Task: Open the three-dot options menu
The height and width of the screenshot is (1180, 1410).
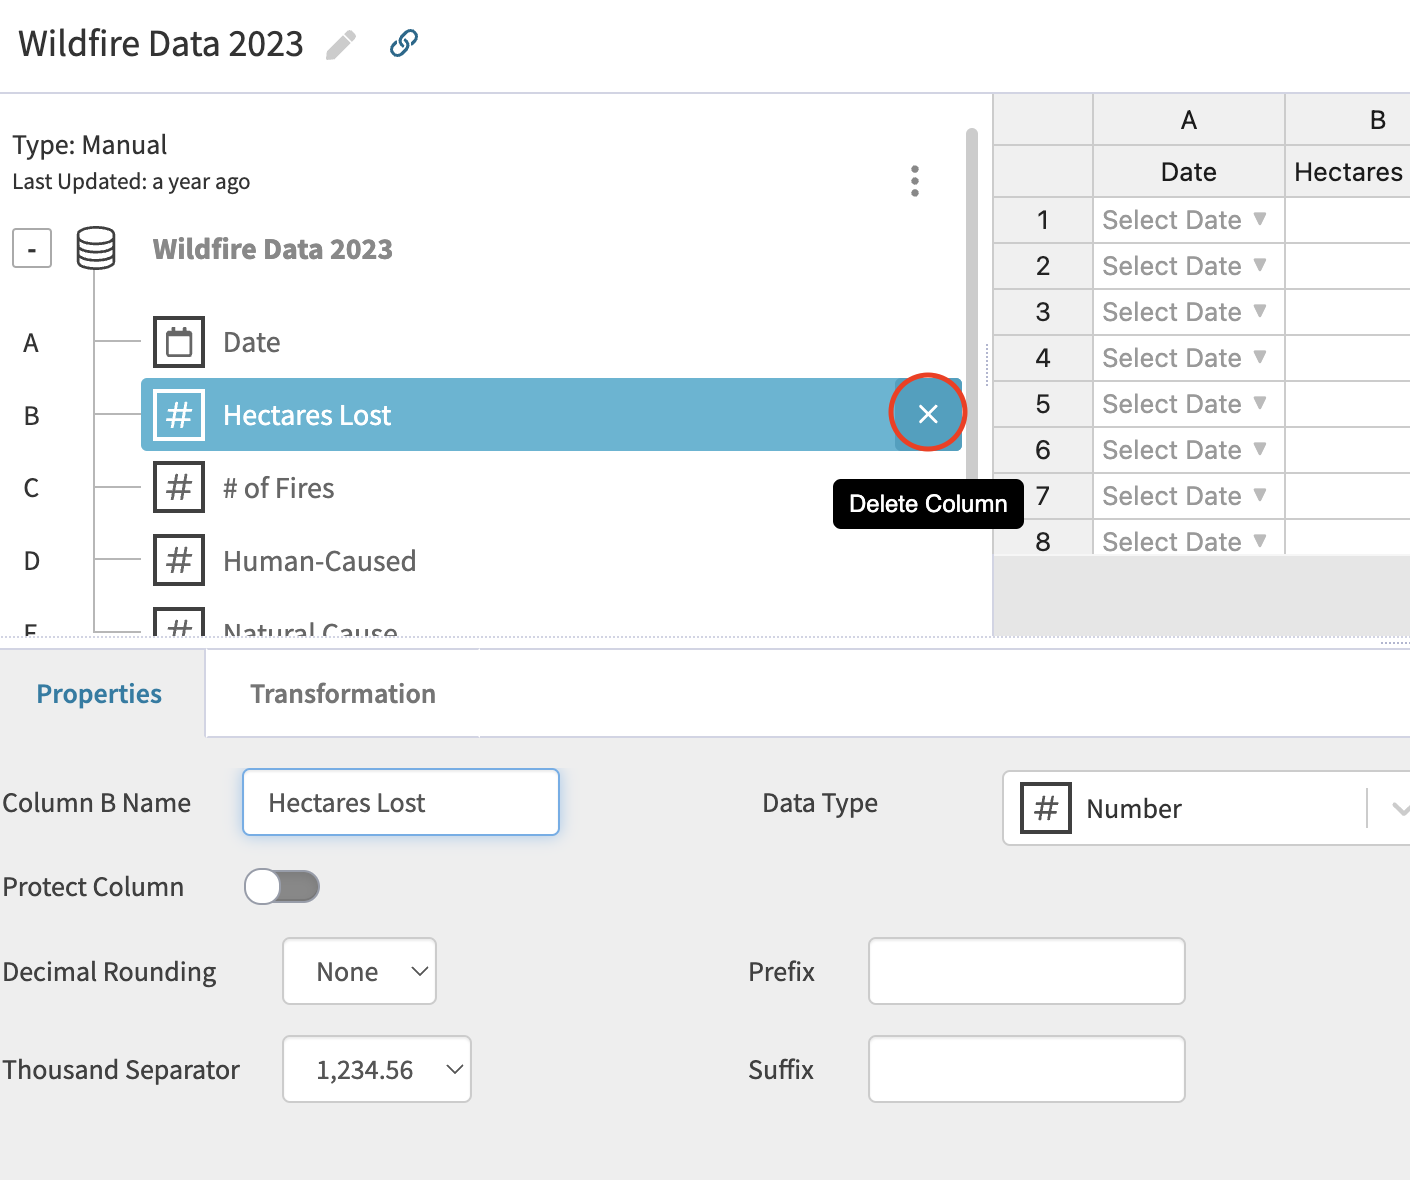Action: pyautogui.click(x=914, y=181)
